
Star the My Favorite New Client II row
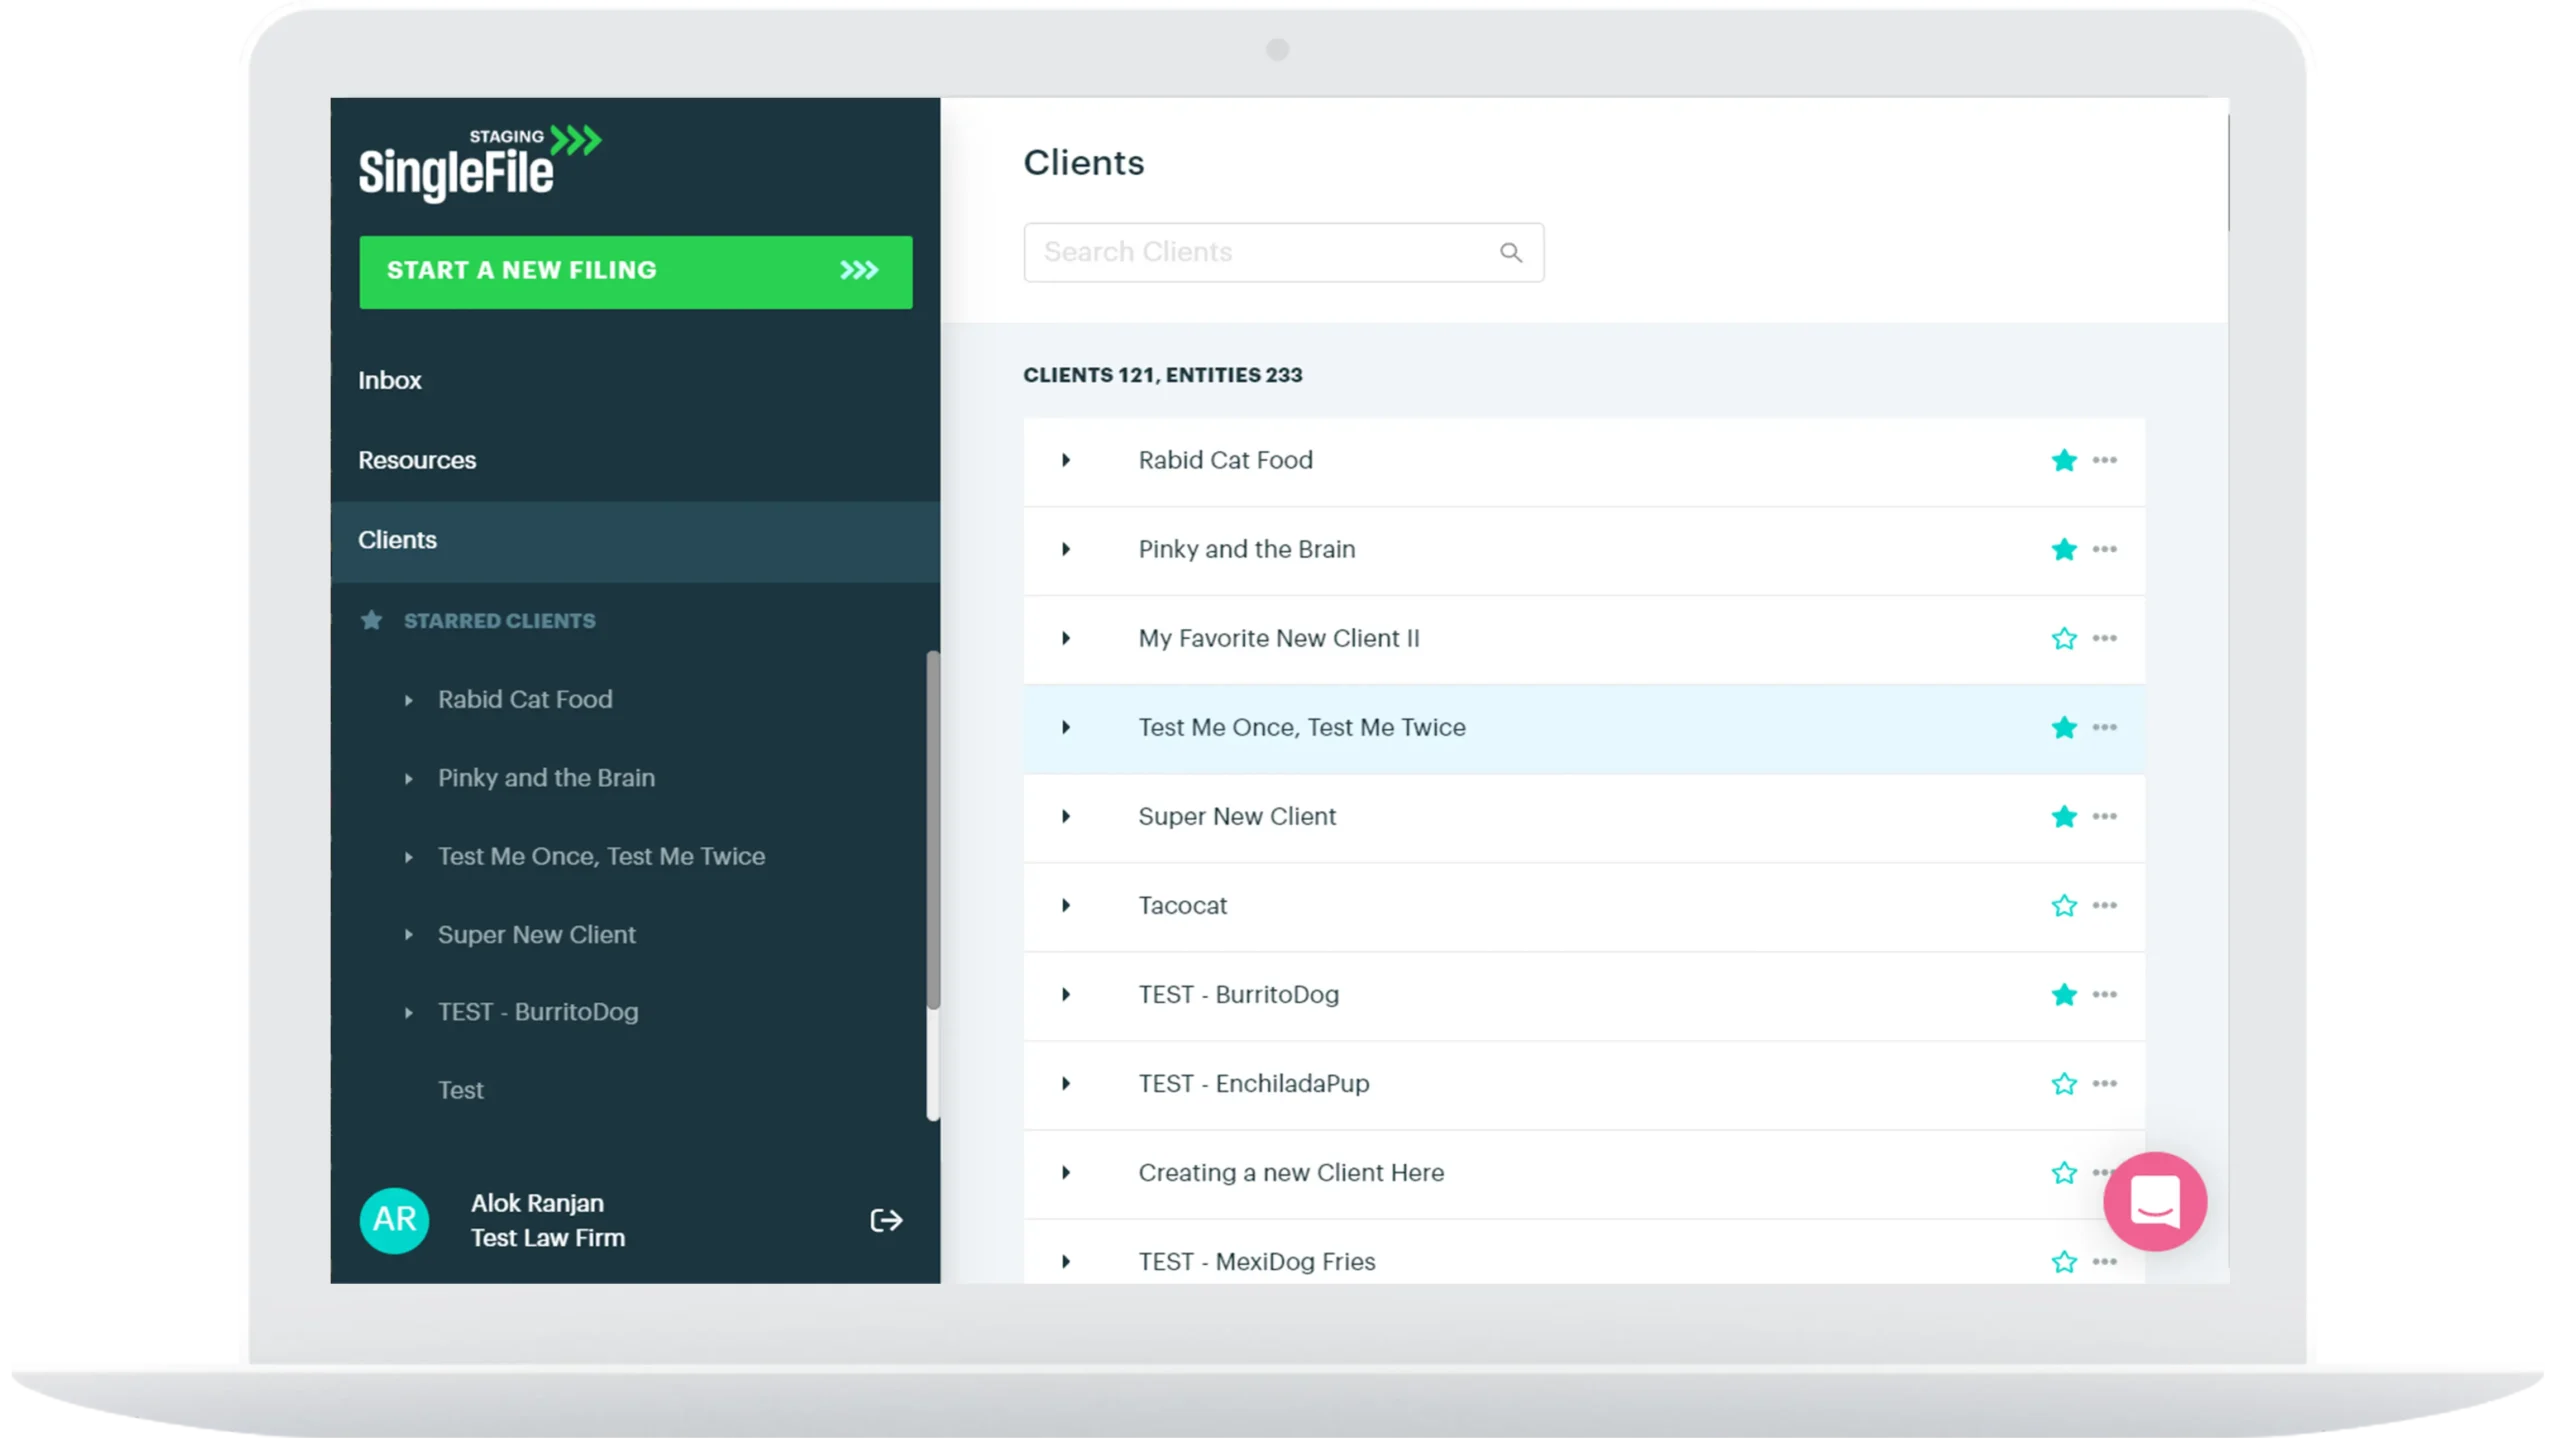tap(2063, 638)
